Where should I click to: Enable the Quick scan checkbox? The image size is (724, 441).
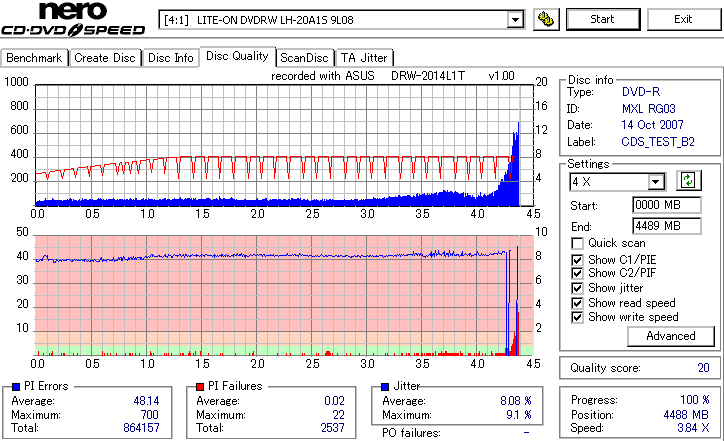click(x=577, y=243)
